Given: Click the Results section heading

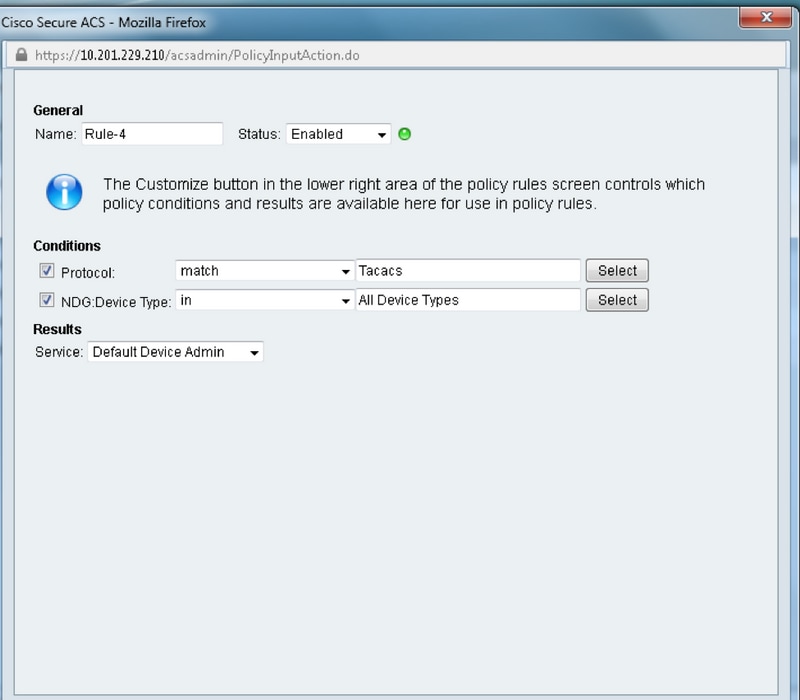Looking at the screenshot, I should click(x=57, y=330).
